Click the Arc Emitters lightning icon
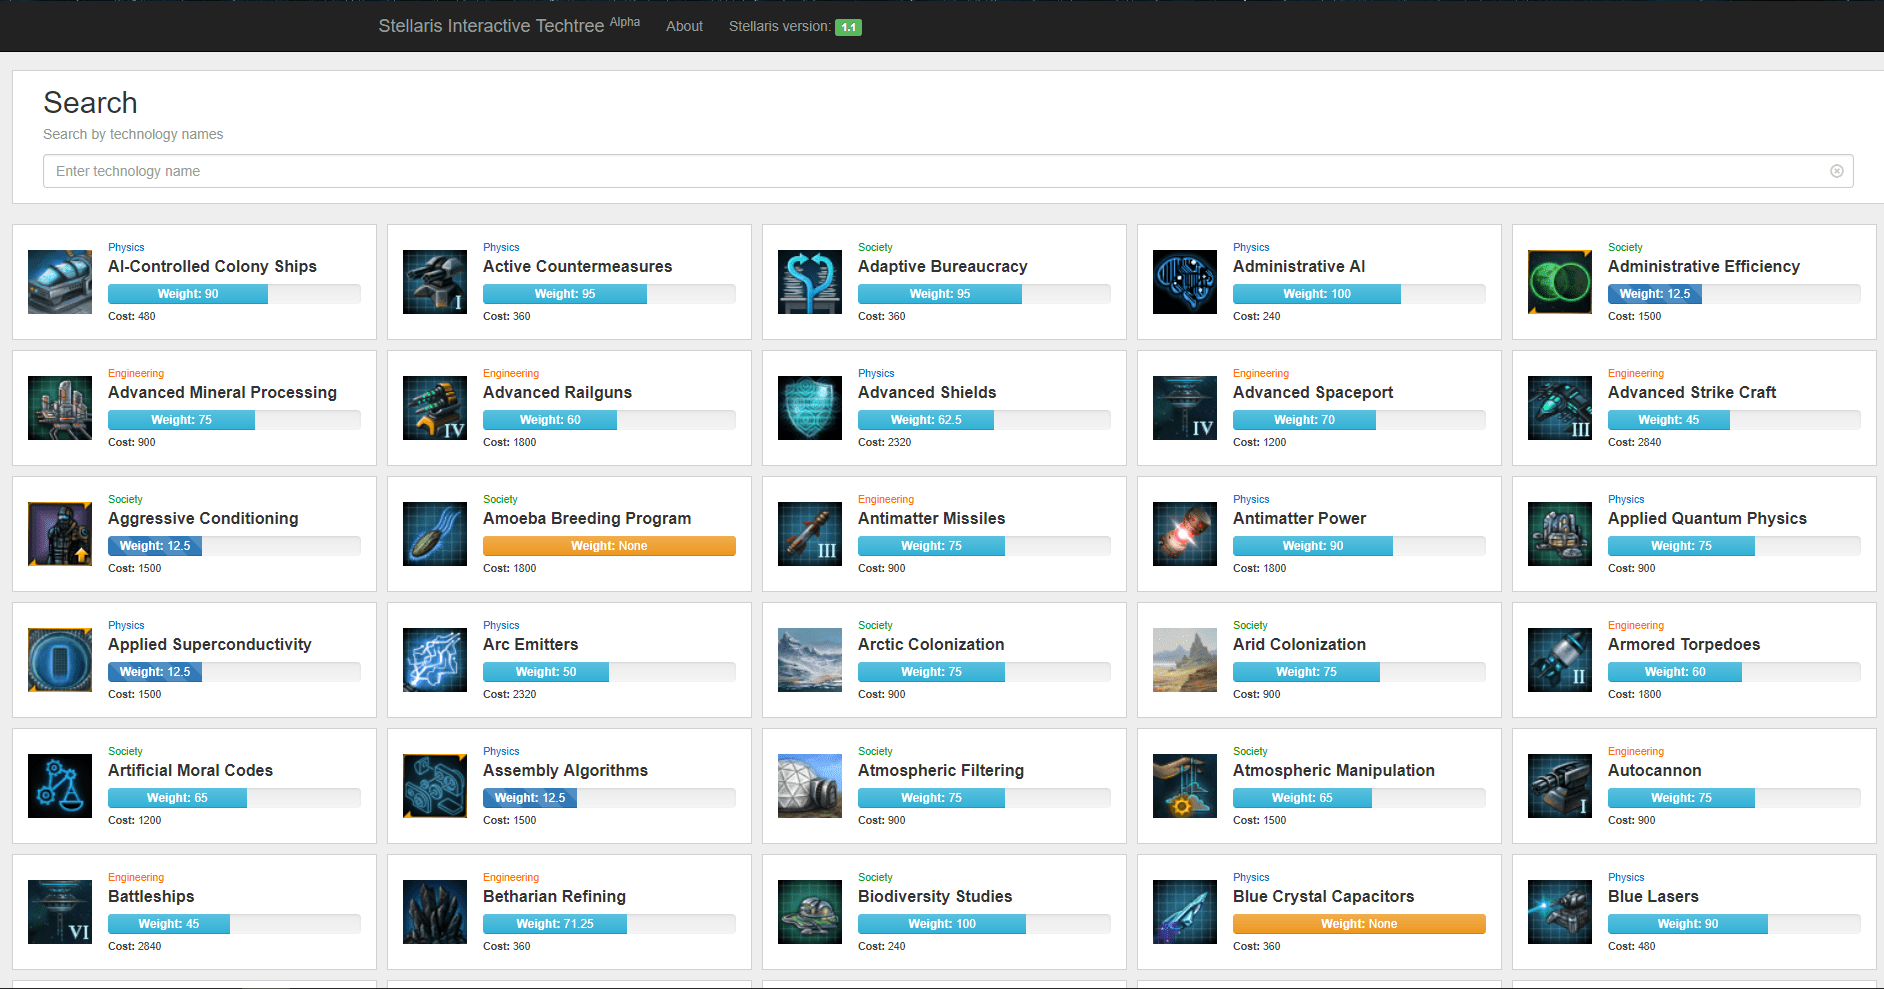1884x989 pixels. point(435,660)
